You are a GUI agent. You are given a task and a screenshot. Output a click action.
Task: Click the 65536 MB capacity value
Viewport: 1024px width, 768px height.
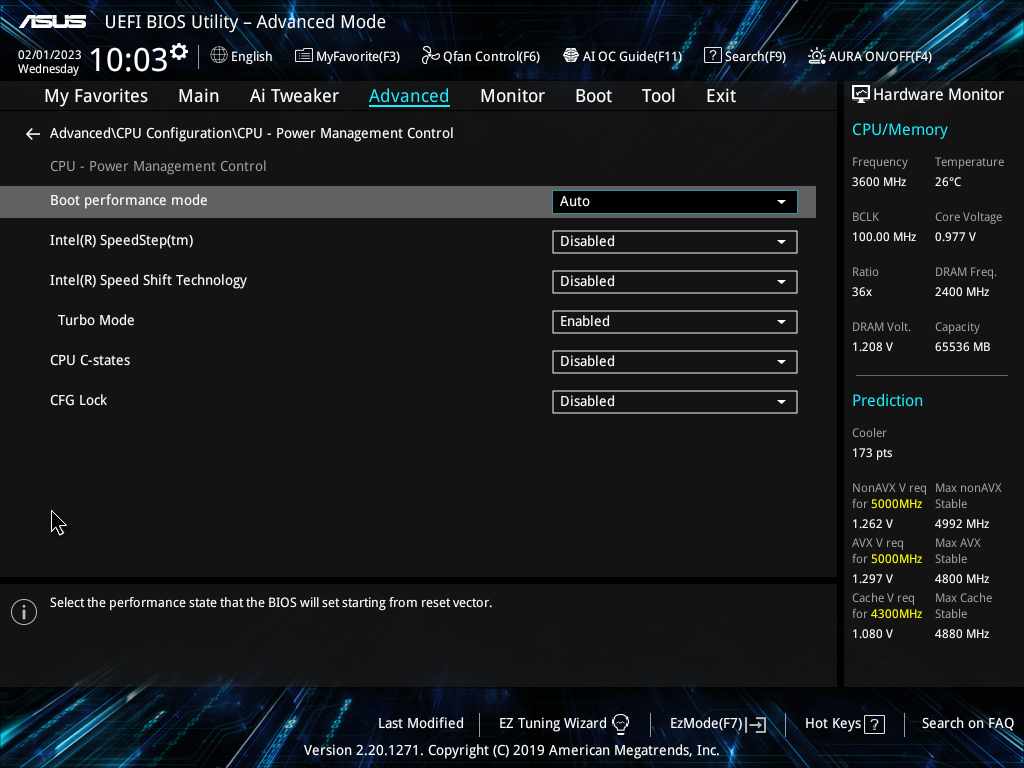coord(962,347)
